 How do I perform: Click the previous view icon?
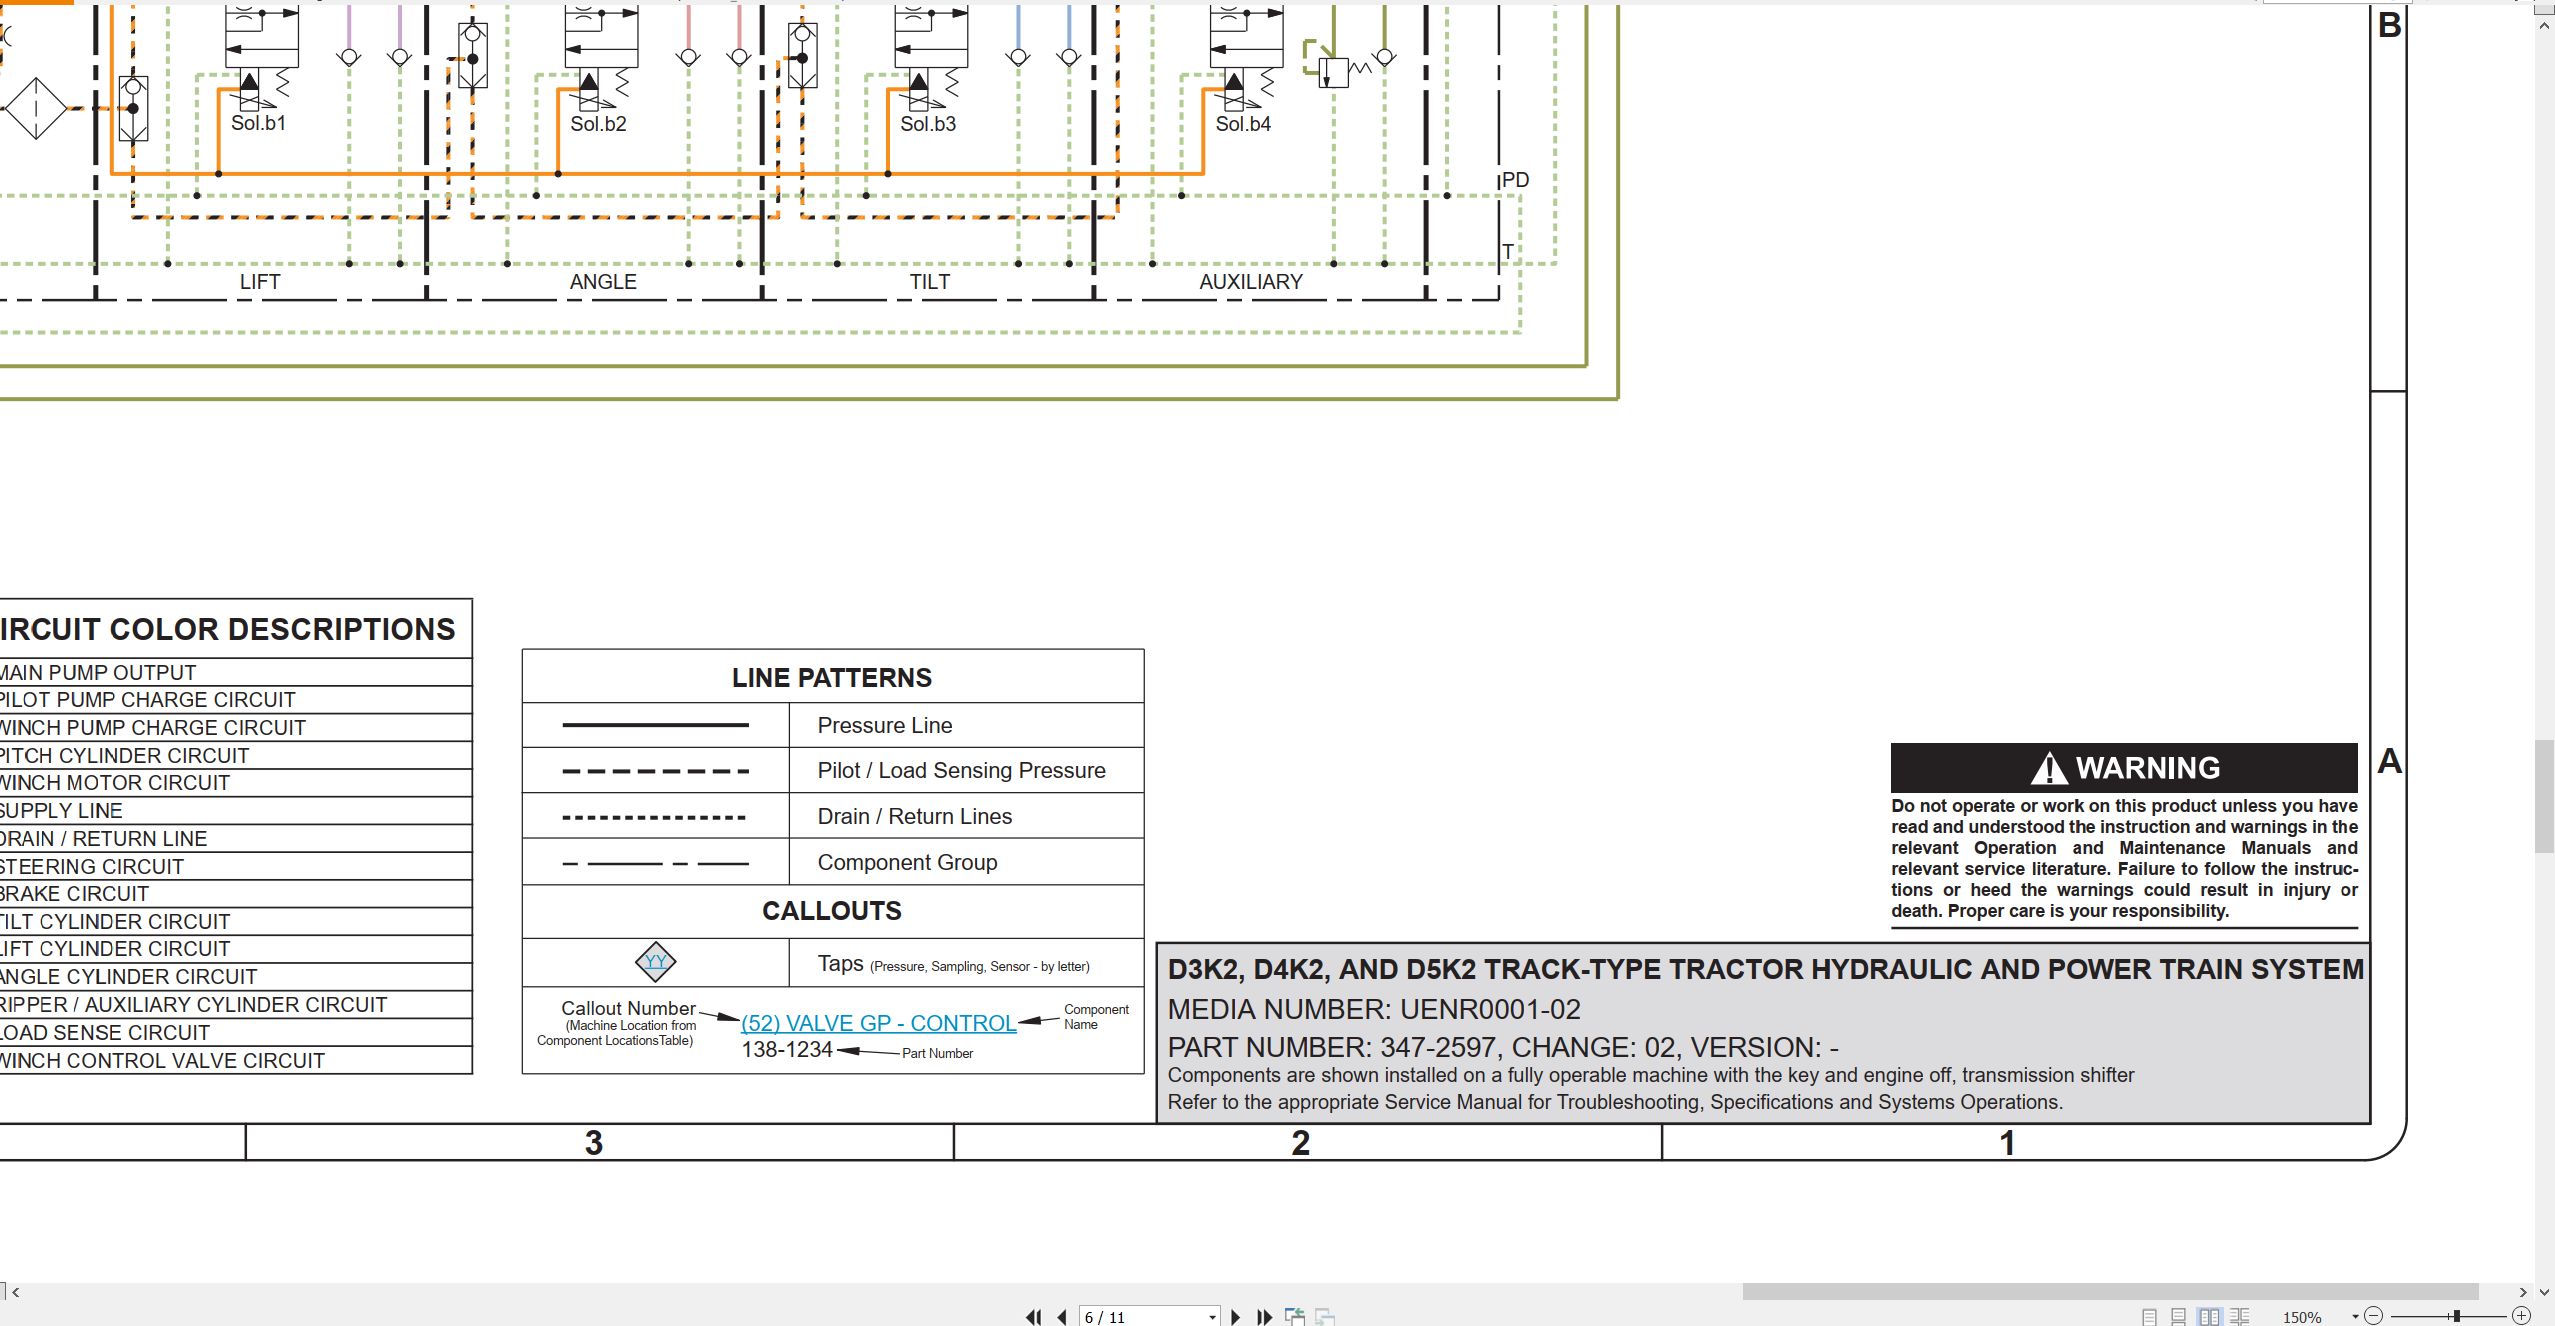[1295, 1316]
